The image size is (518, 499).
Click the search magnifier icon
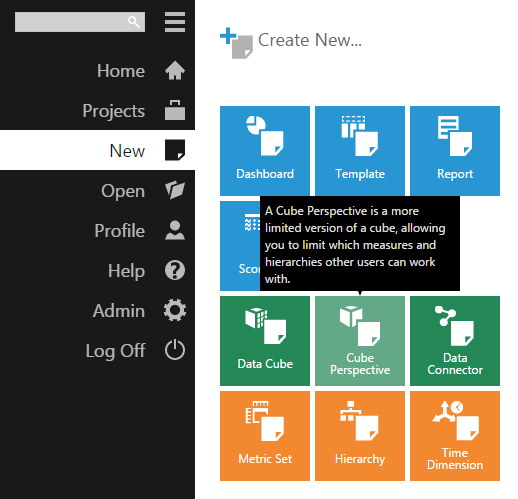[x=134, y=22]
